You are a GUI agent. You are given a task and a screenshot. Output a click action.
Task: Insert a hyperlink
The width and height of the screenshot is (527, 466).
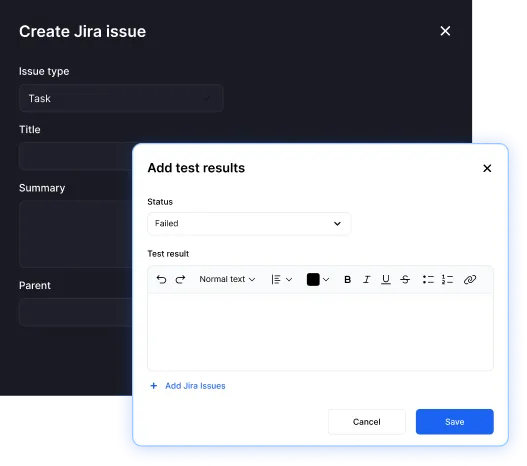(470, 279)
